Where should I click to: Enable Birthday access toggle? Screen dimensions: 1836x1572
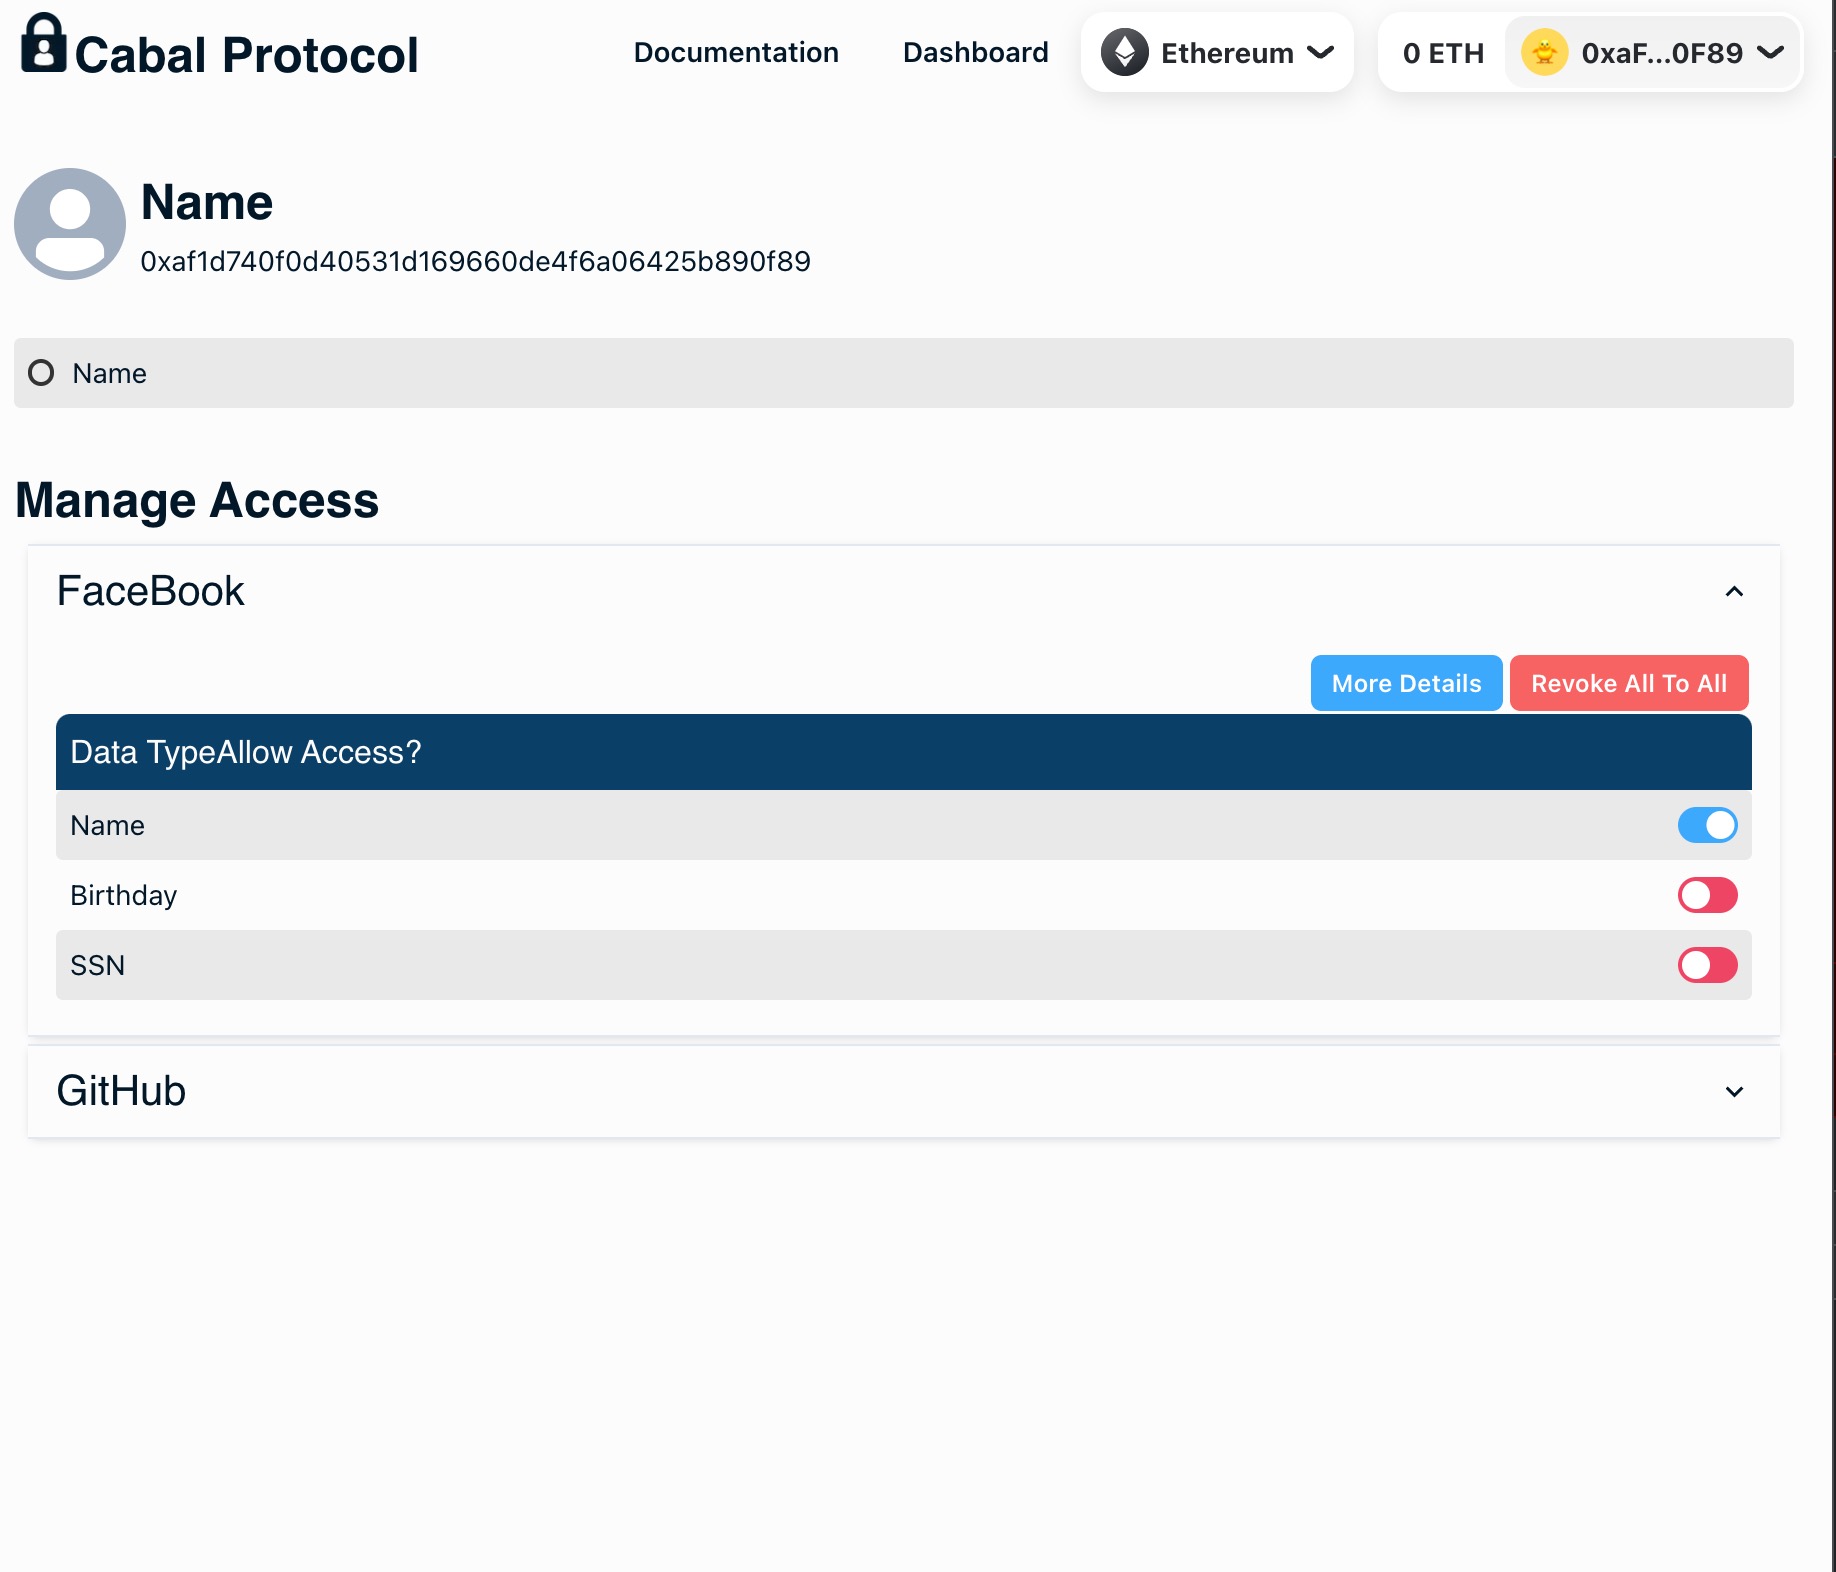point(1707,895)
